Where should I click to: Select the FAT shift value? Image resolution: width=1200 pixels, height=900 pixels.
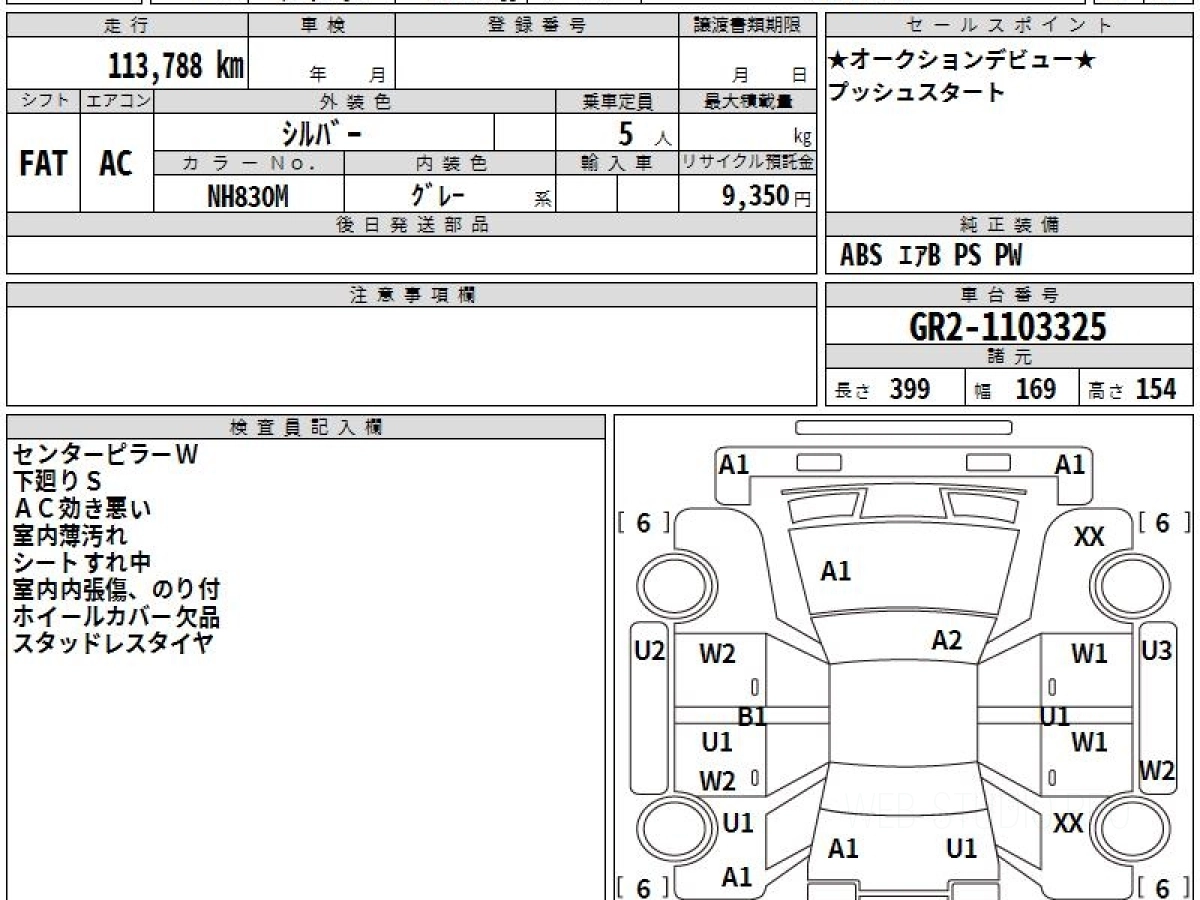point(43,164)
